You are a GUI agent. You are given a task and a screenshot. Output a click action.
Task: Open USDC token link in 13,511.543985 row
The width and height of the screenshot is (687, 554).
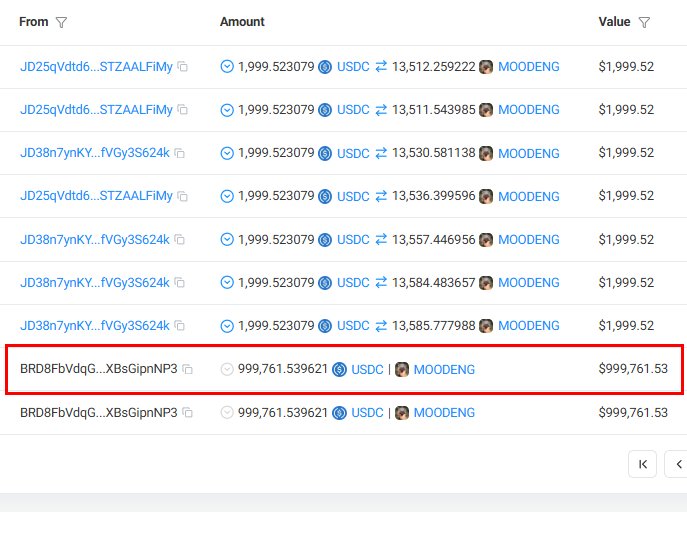click(353, 110)
